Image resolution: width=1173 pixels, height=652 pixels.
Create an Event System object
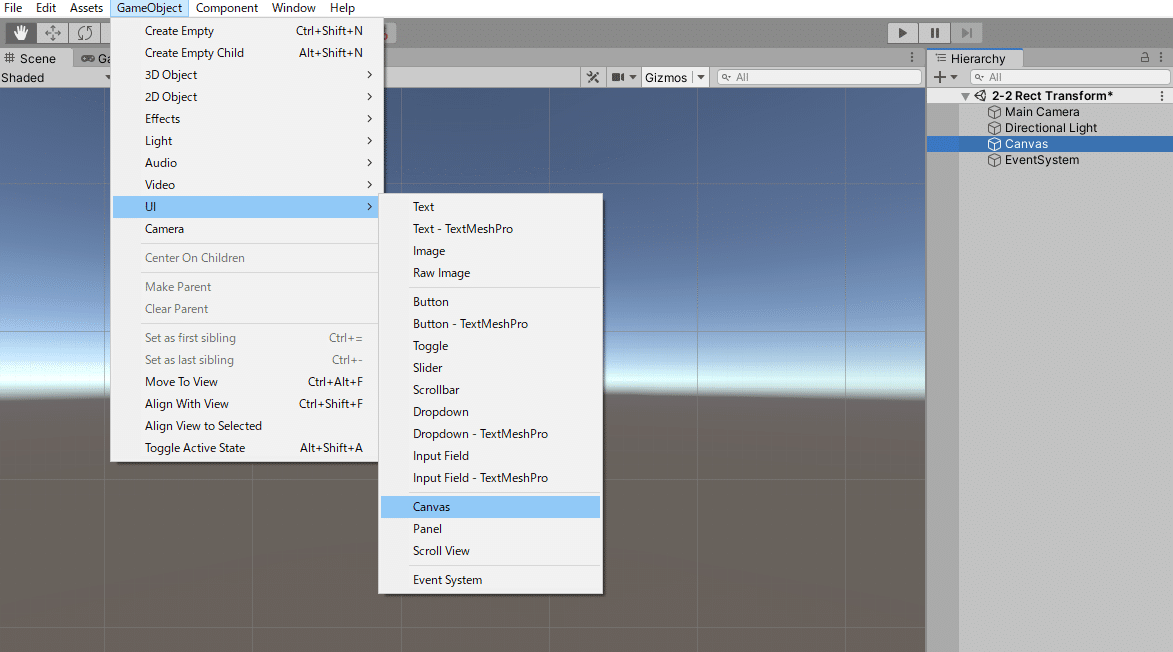pos(490,580)
